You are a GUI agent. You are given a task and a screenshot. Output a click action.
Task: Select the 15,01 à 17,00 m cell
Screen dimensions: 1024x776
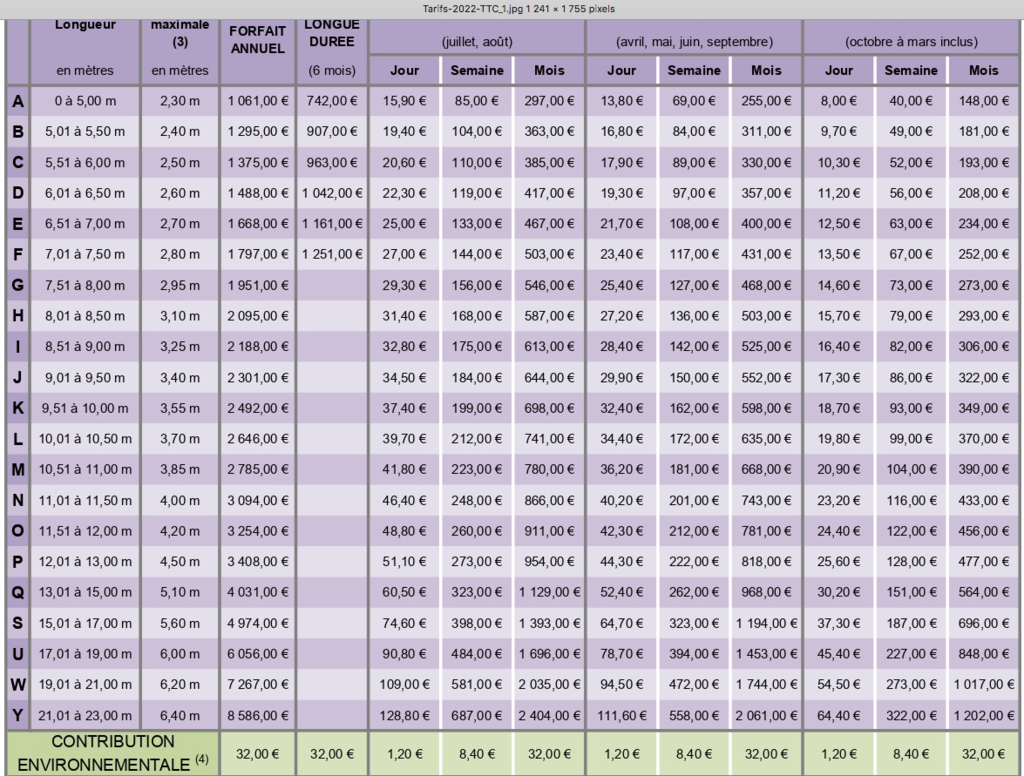click(85, 623)
